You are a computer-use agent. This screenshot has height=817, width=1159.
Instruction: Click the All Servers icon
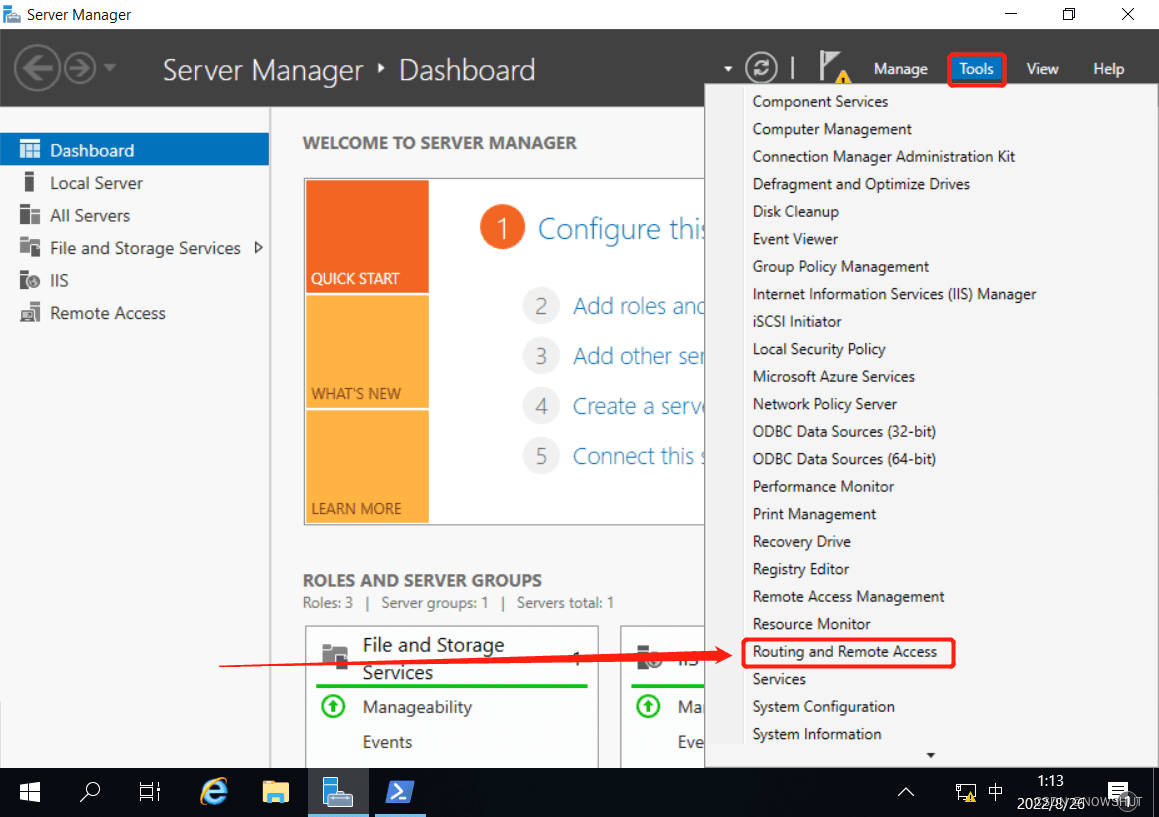[30, 214]
